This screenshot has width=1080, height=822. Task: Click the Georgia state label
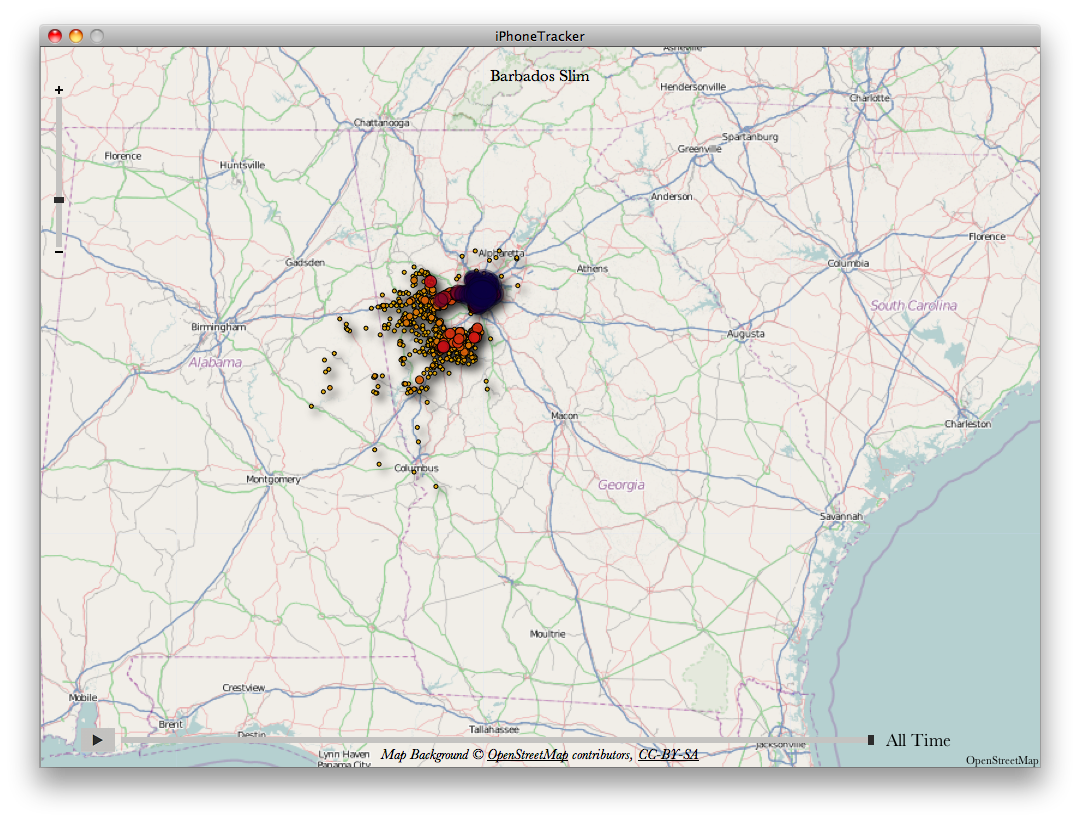click(621, 485)
